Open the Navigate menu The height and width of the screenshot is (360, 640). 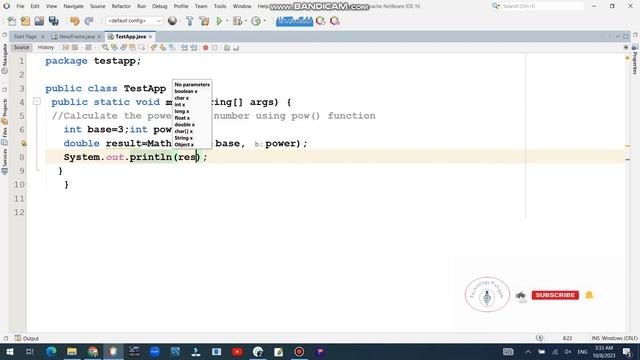[73, 6]
